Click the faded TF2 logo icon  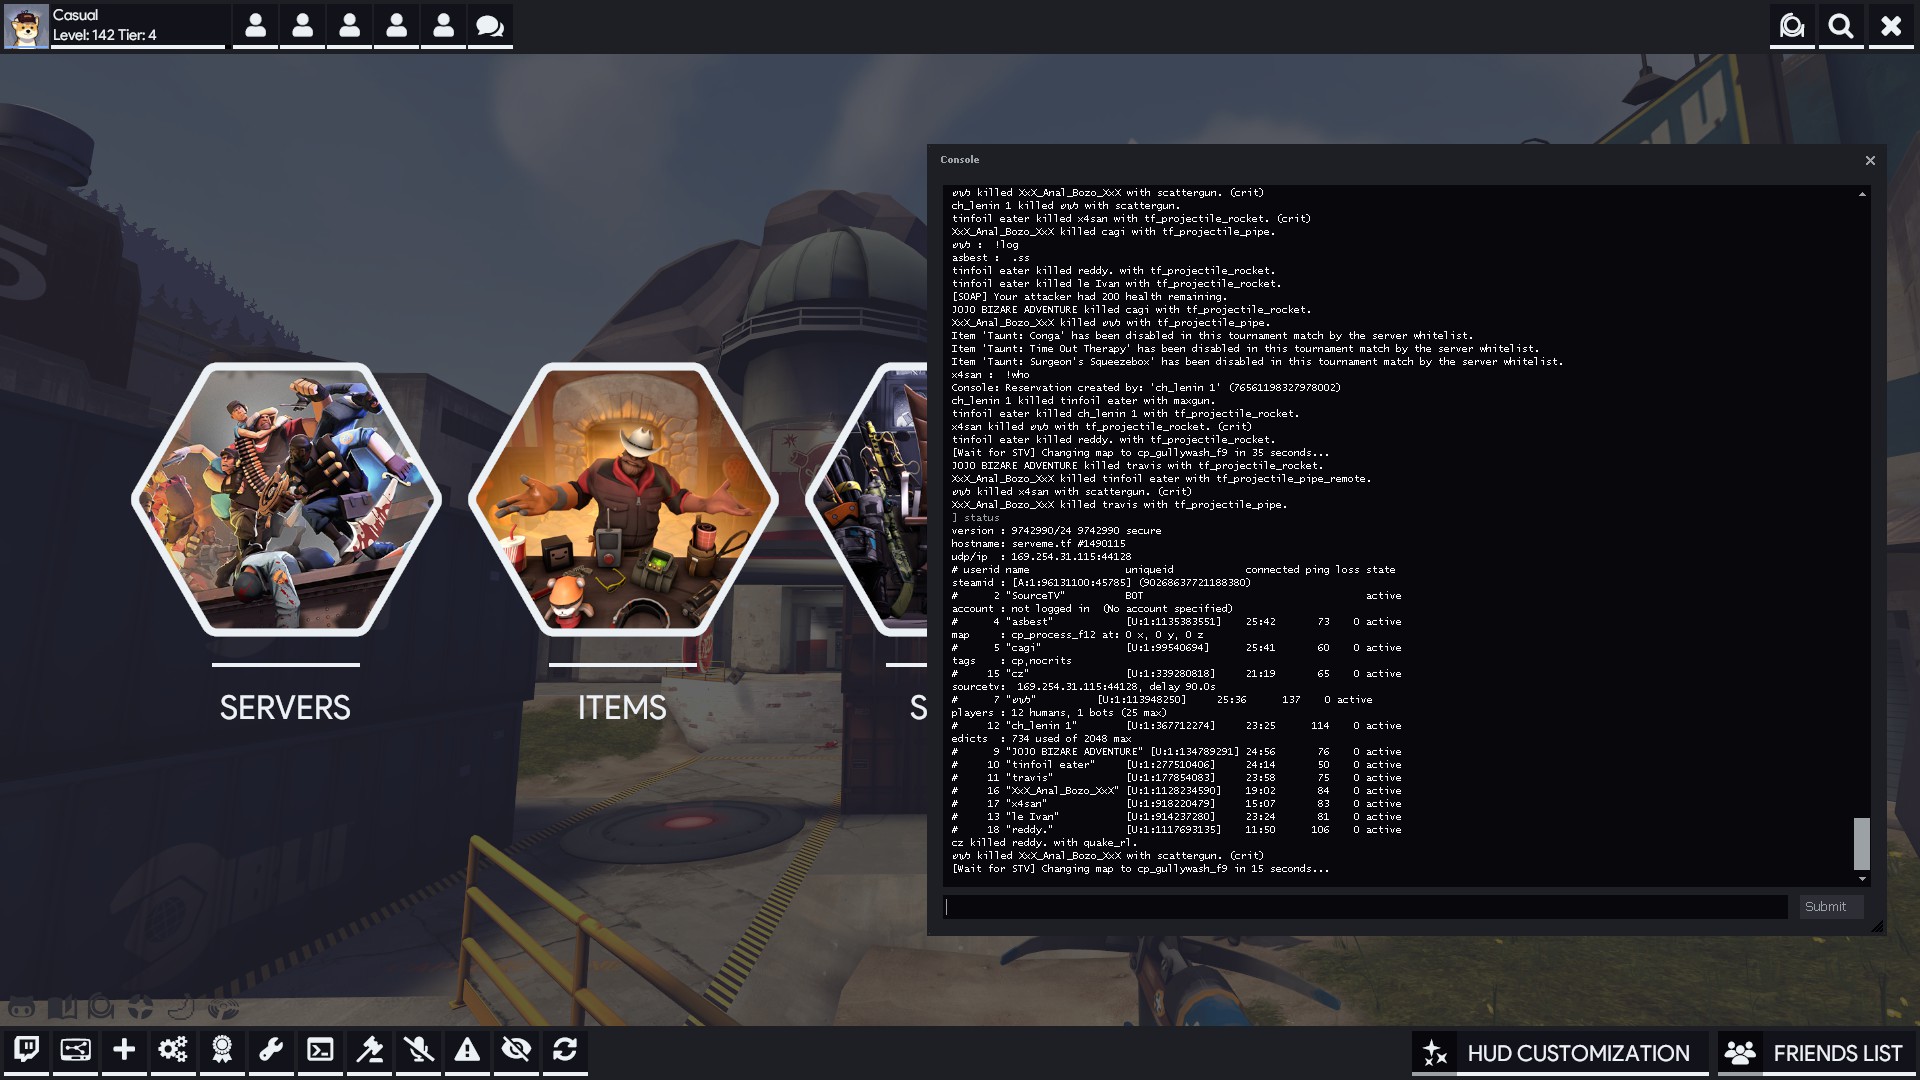141,1007
